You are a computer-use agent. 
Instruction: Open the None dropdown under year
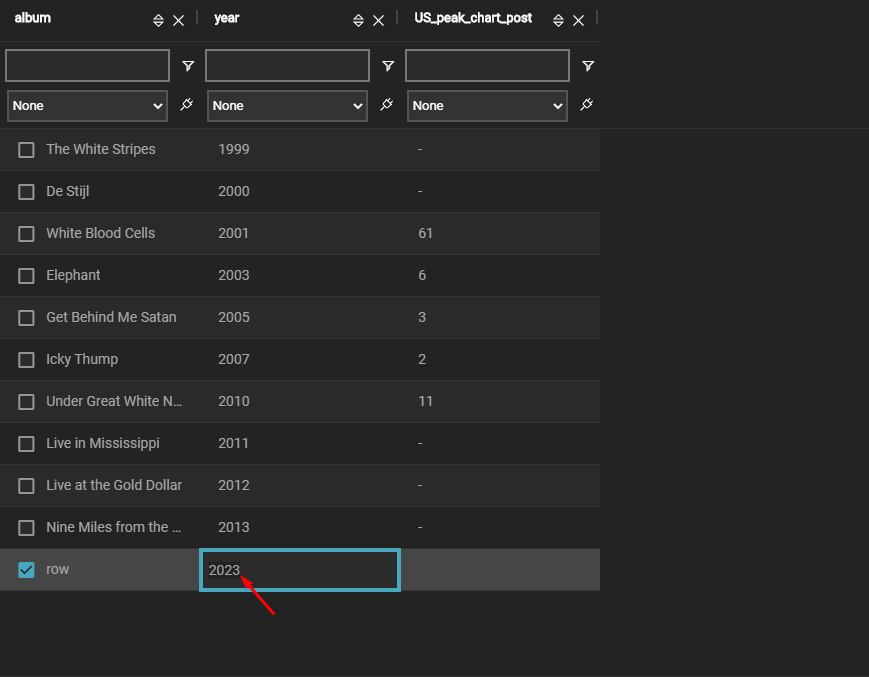pyautogui.click(x=287, y=106)
